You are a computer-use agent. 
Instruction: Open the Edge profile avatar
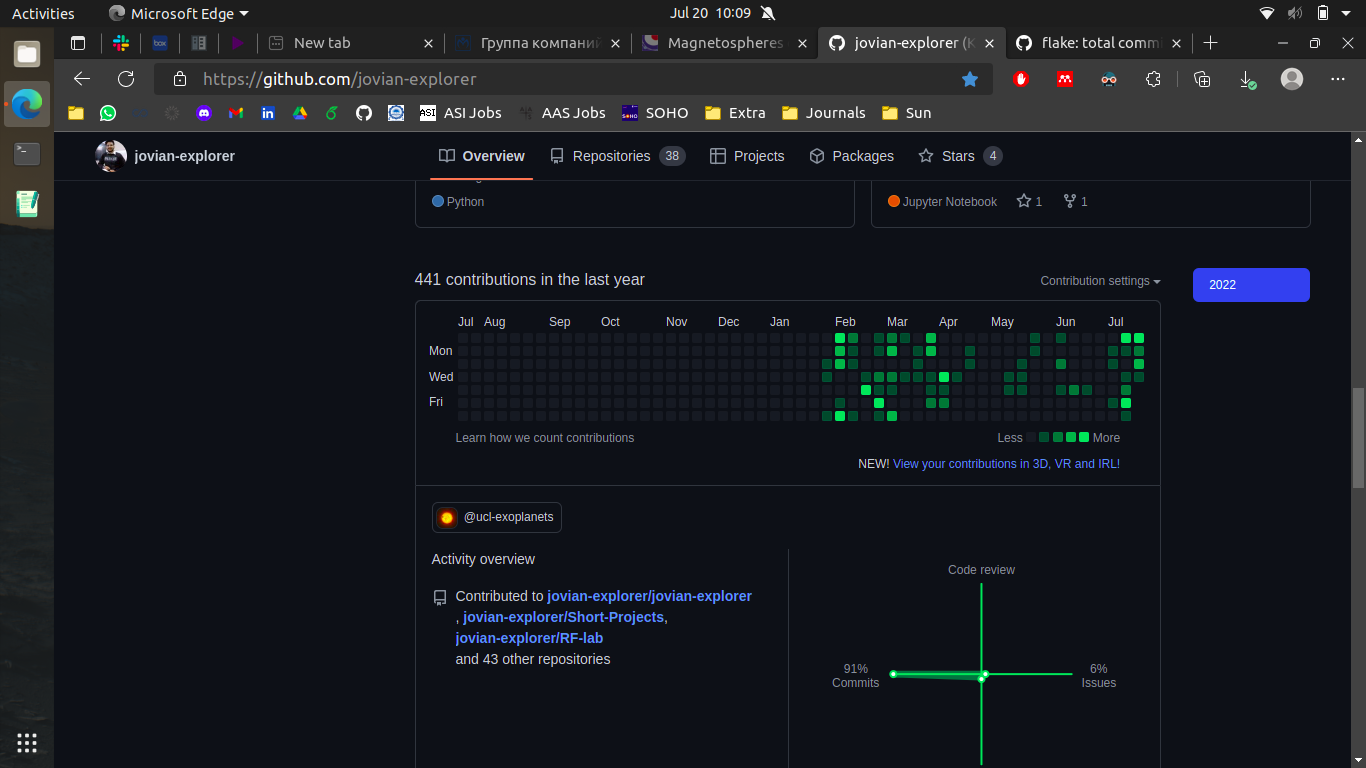tap(1292, 79)
